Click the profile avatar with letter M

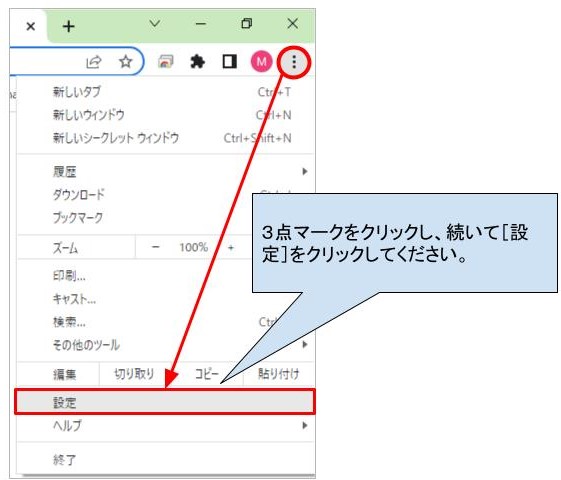point(262,62)
